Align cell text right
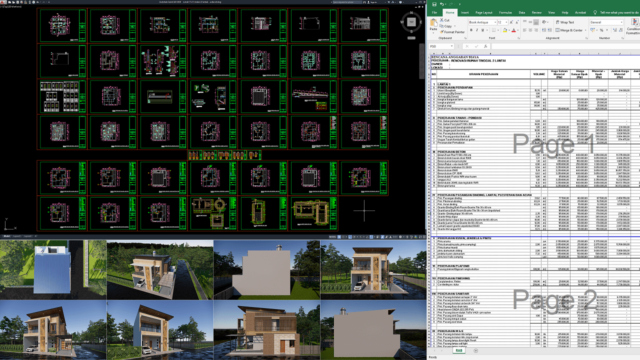This screenshot has width=640, height=360. [536, 30]
